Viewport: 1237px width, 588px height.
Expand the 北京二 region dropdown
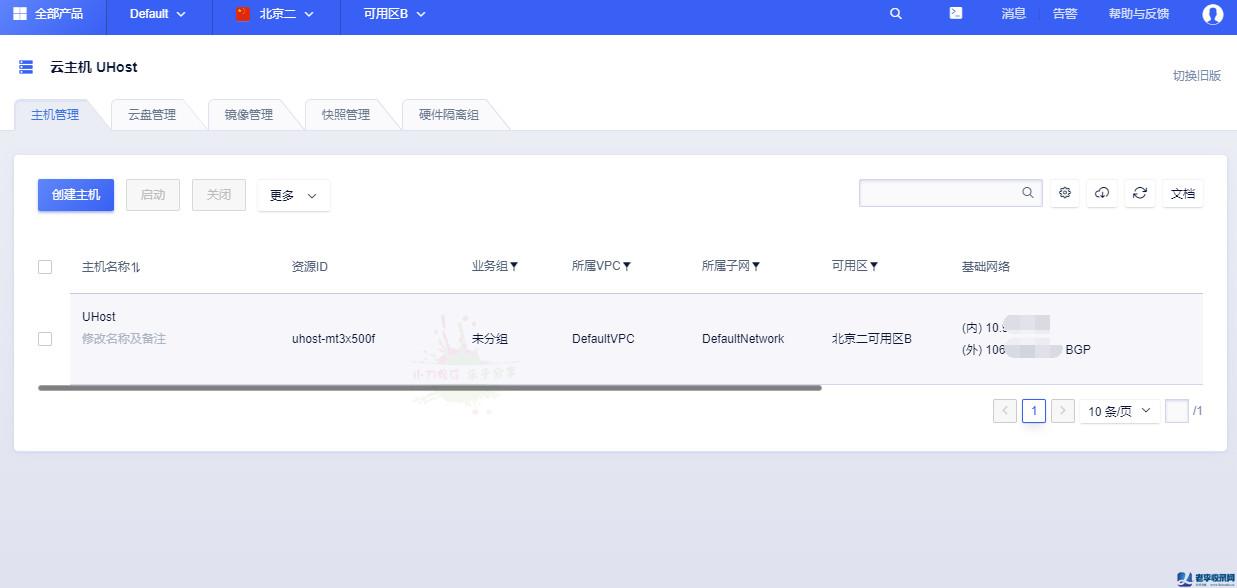click(x=275, y=14)
